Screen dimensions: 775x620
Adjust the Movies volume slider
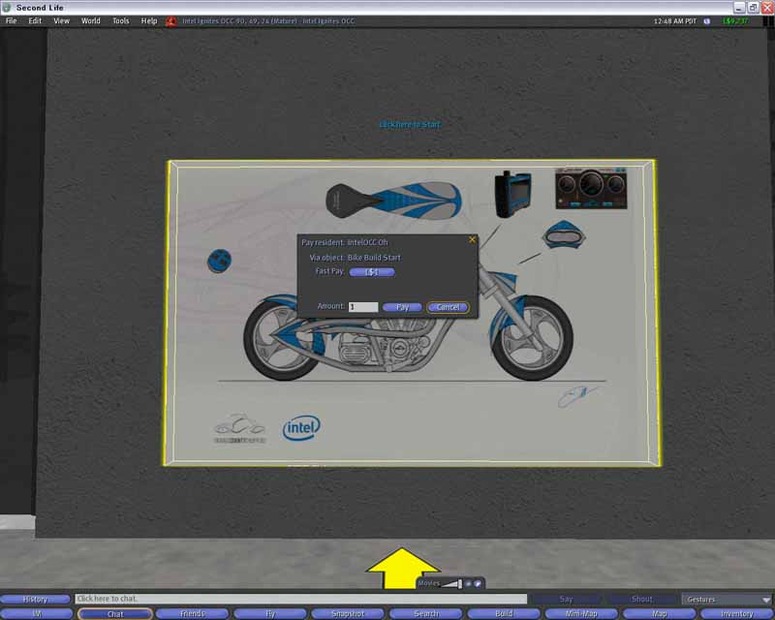[x=452, y=583]
